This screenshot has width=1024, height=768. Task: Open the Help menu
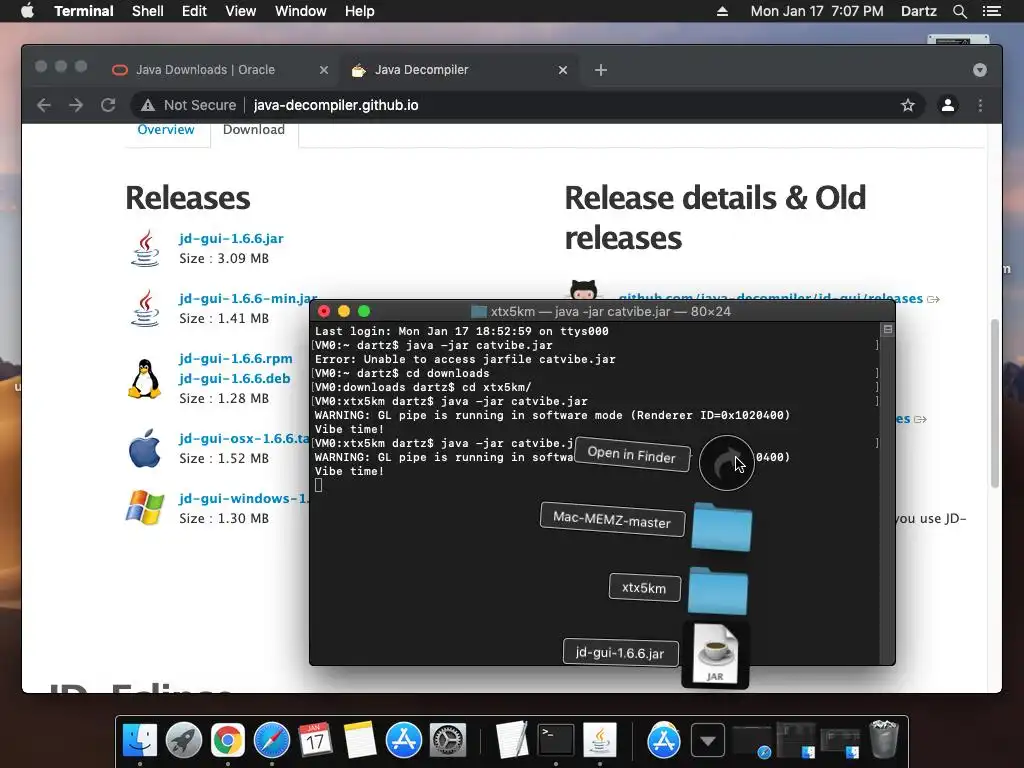(x=359, y=11)
